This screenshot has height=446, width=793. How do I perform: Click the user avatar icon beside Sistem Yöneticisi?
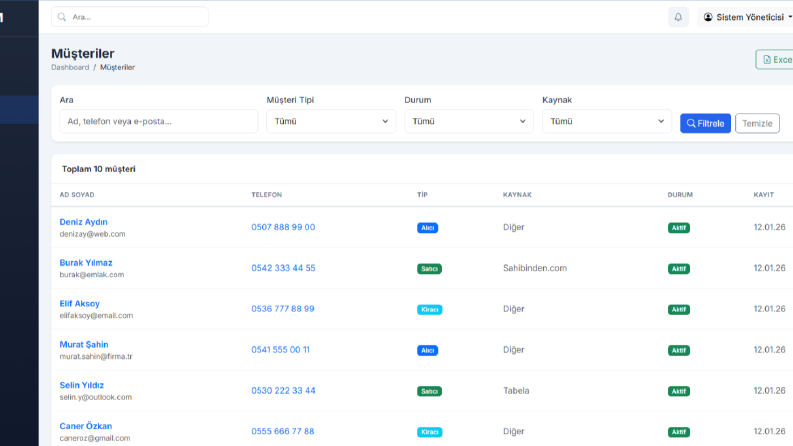point(708,17)
